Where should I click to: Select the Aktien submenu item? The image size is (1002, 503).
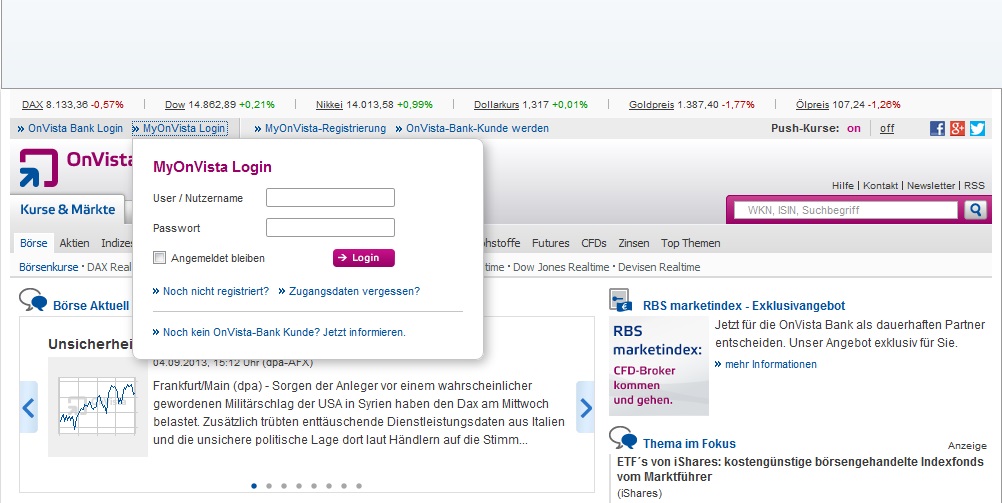point(74,243)
